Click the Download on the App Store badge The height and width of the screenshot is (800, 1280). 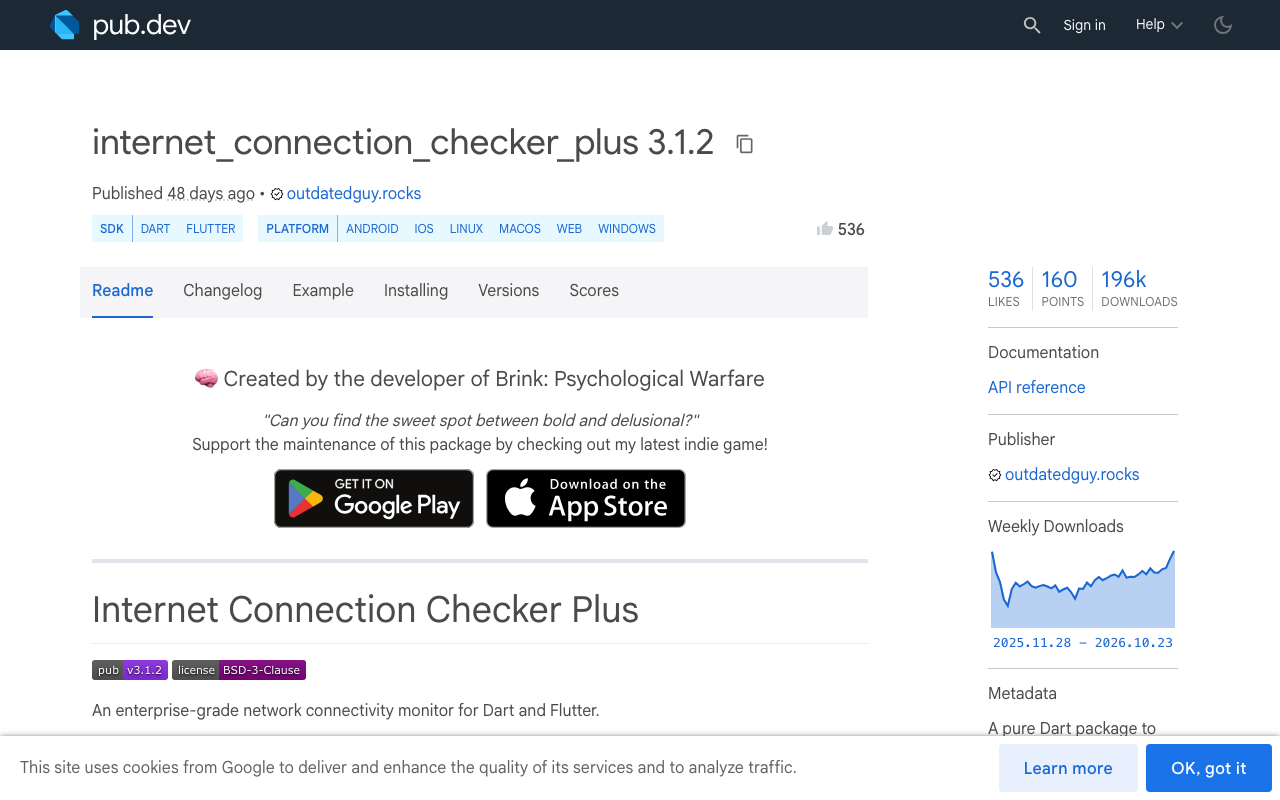(586, 498)
